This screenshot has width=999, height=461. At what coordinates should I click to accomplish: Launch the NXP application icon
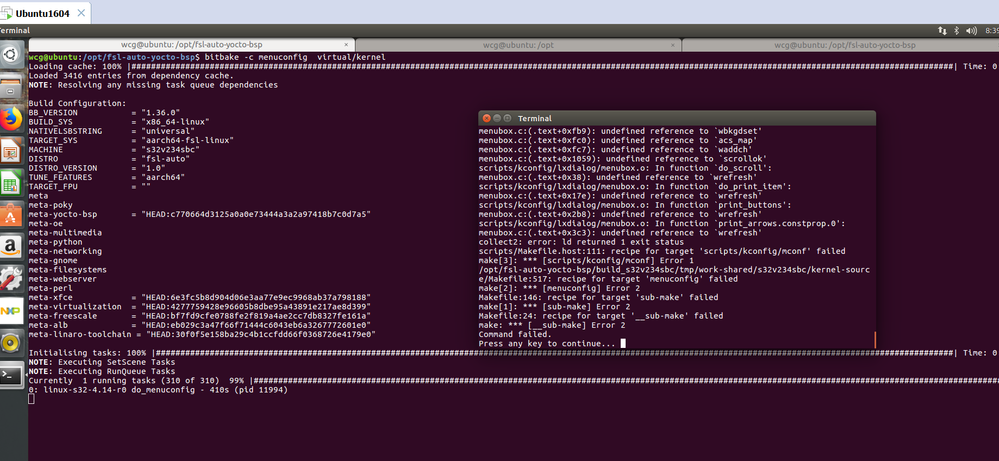pyautogui.click(x=11, y=311)
